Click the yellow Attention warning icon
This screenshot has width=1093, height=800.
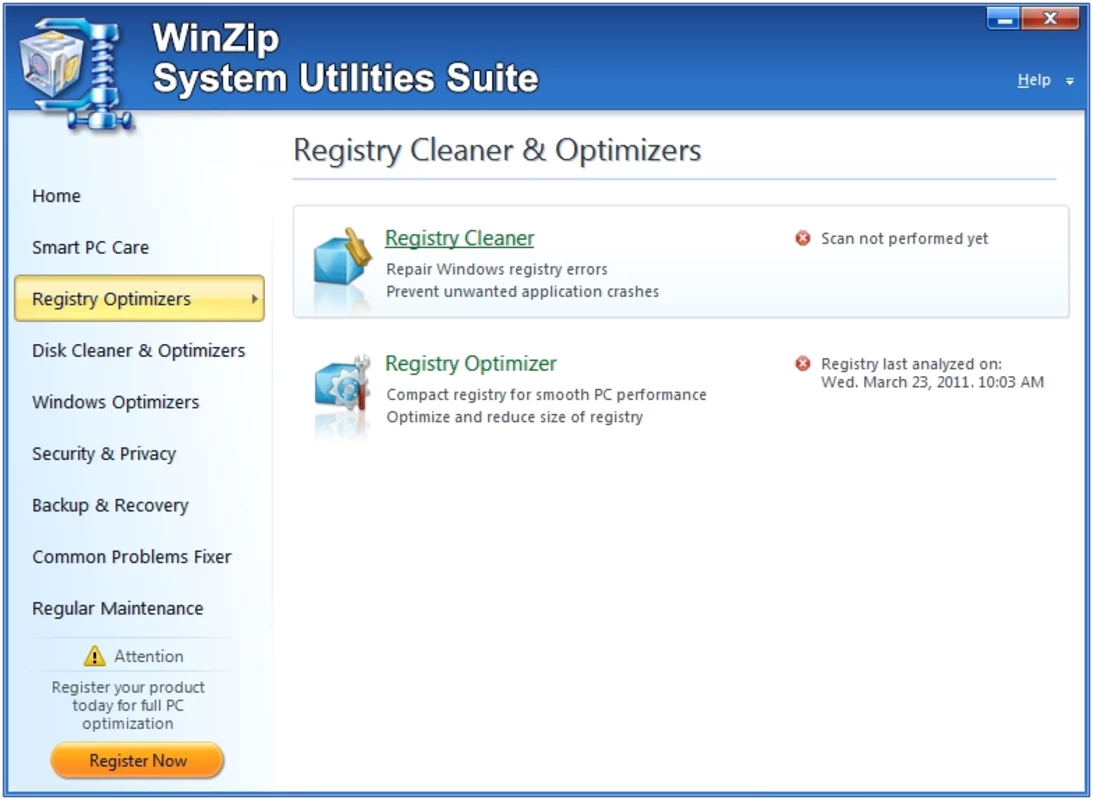(x=95, y=656)
